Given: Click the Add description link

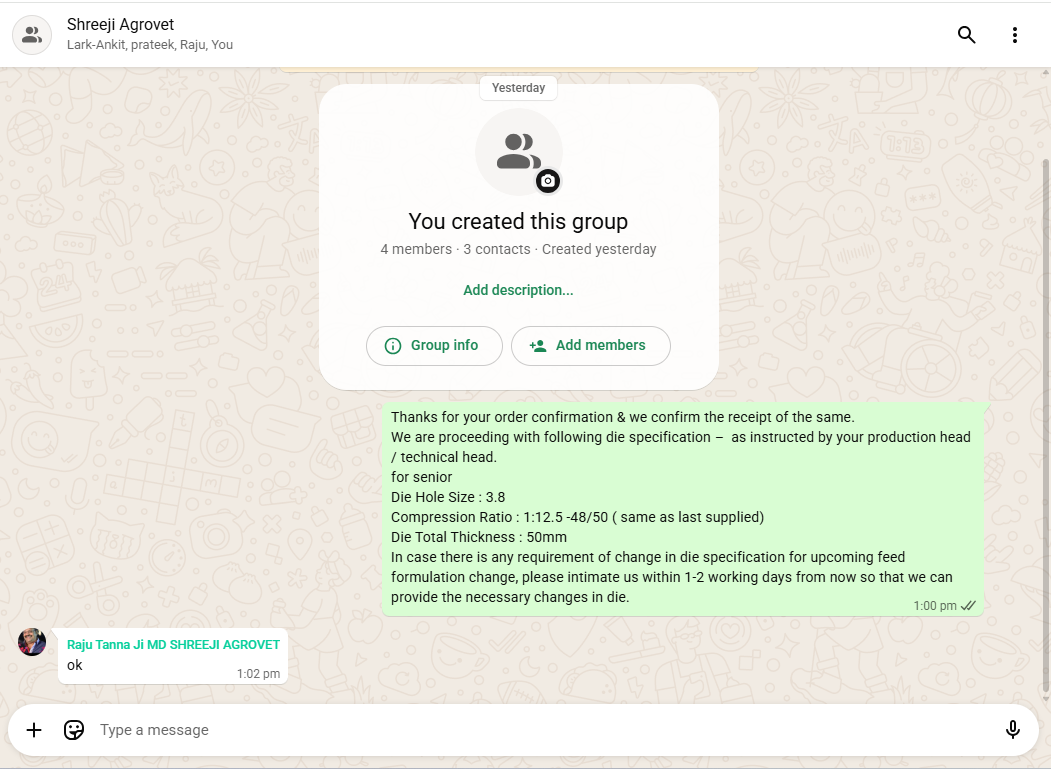Looking at the screenshot, I should point(518,290).
